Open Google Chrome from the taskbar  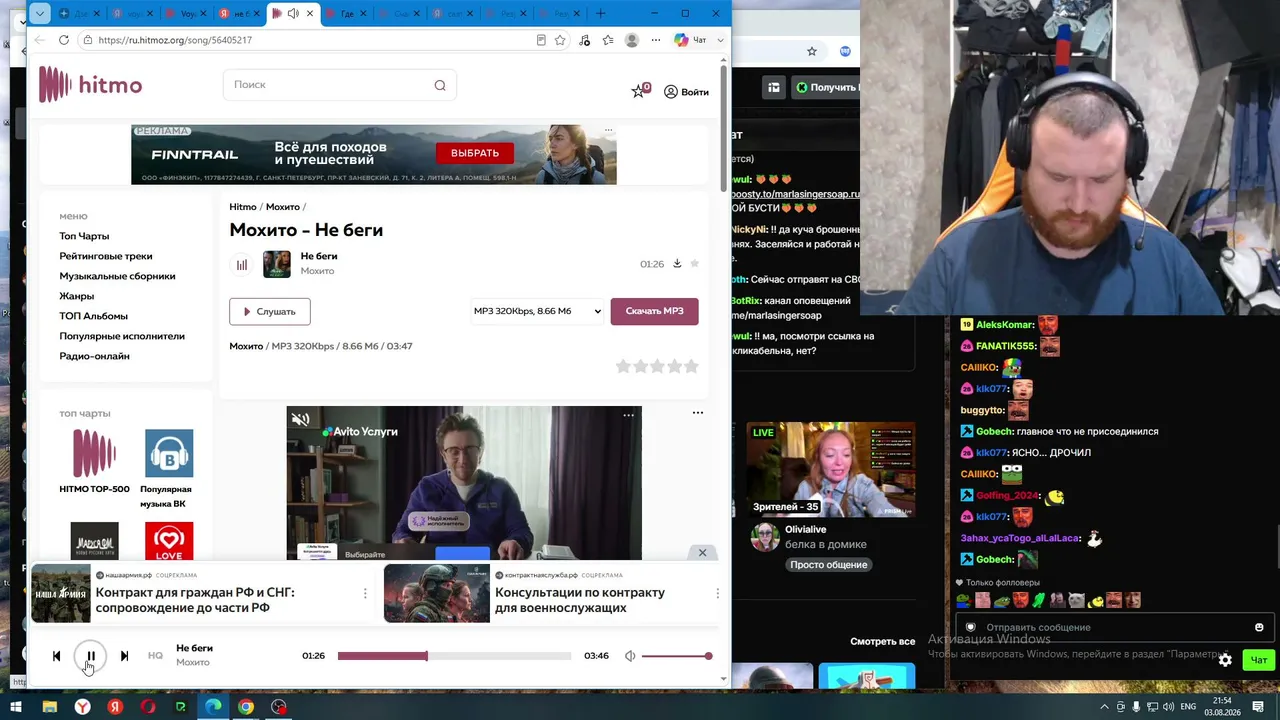coord(246,707)
